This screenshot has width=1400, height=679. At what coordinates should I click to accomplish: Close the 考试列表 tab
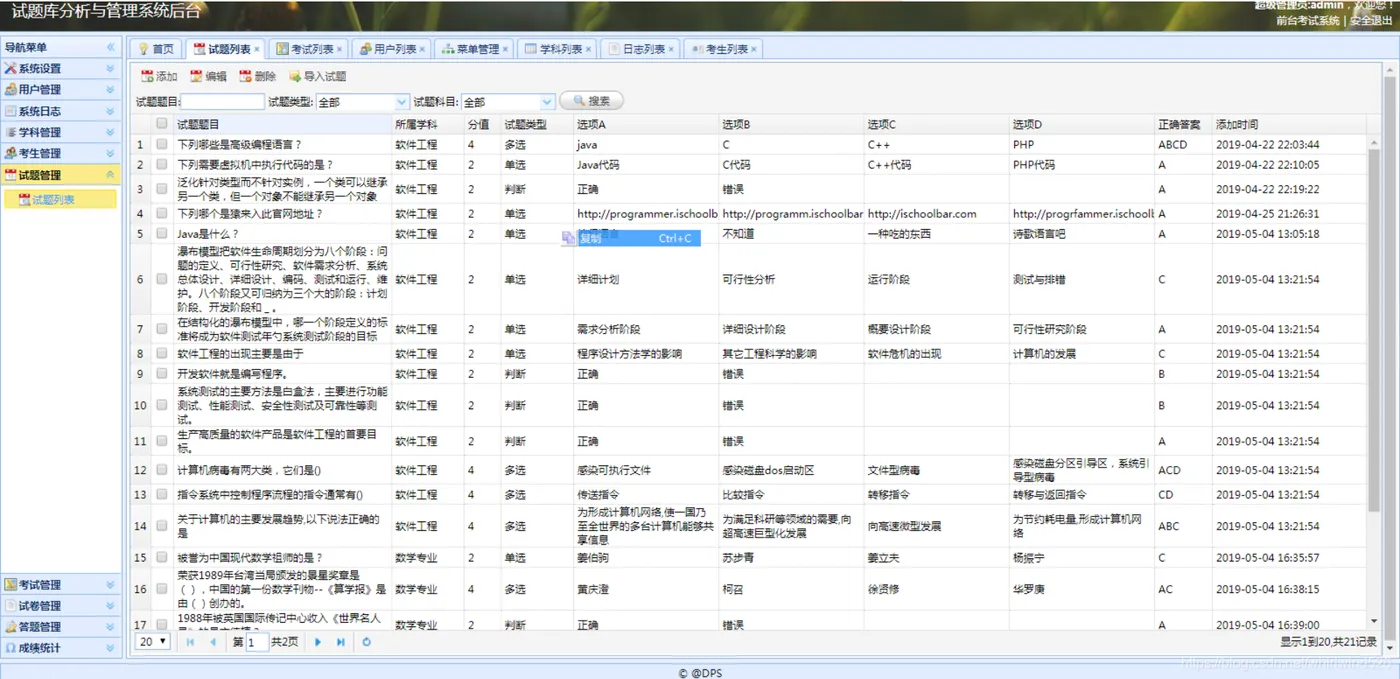coord(340,49)
